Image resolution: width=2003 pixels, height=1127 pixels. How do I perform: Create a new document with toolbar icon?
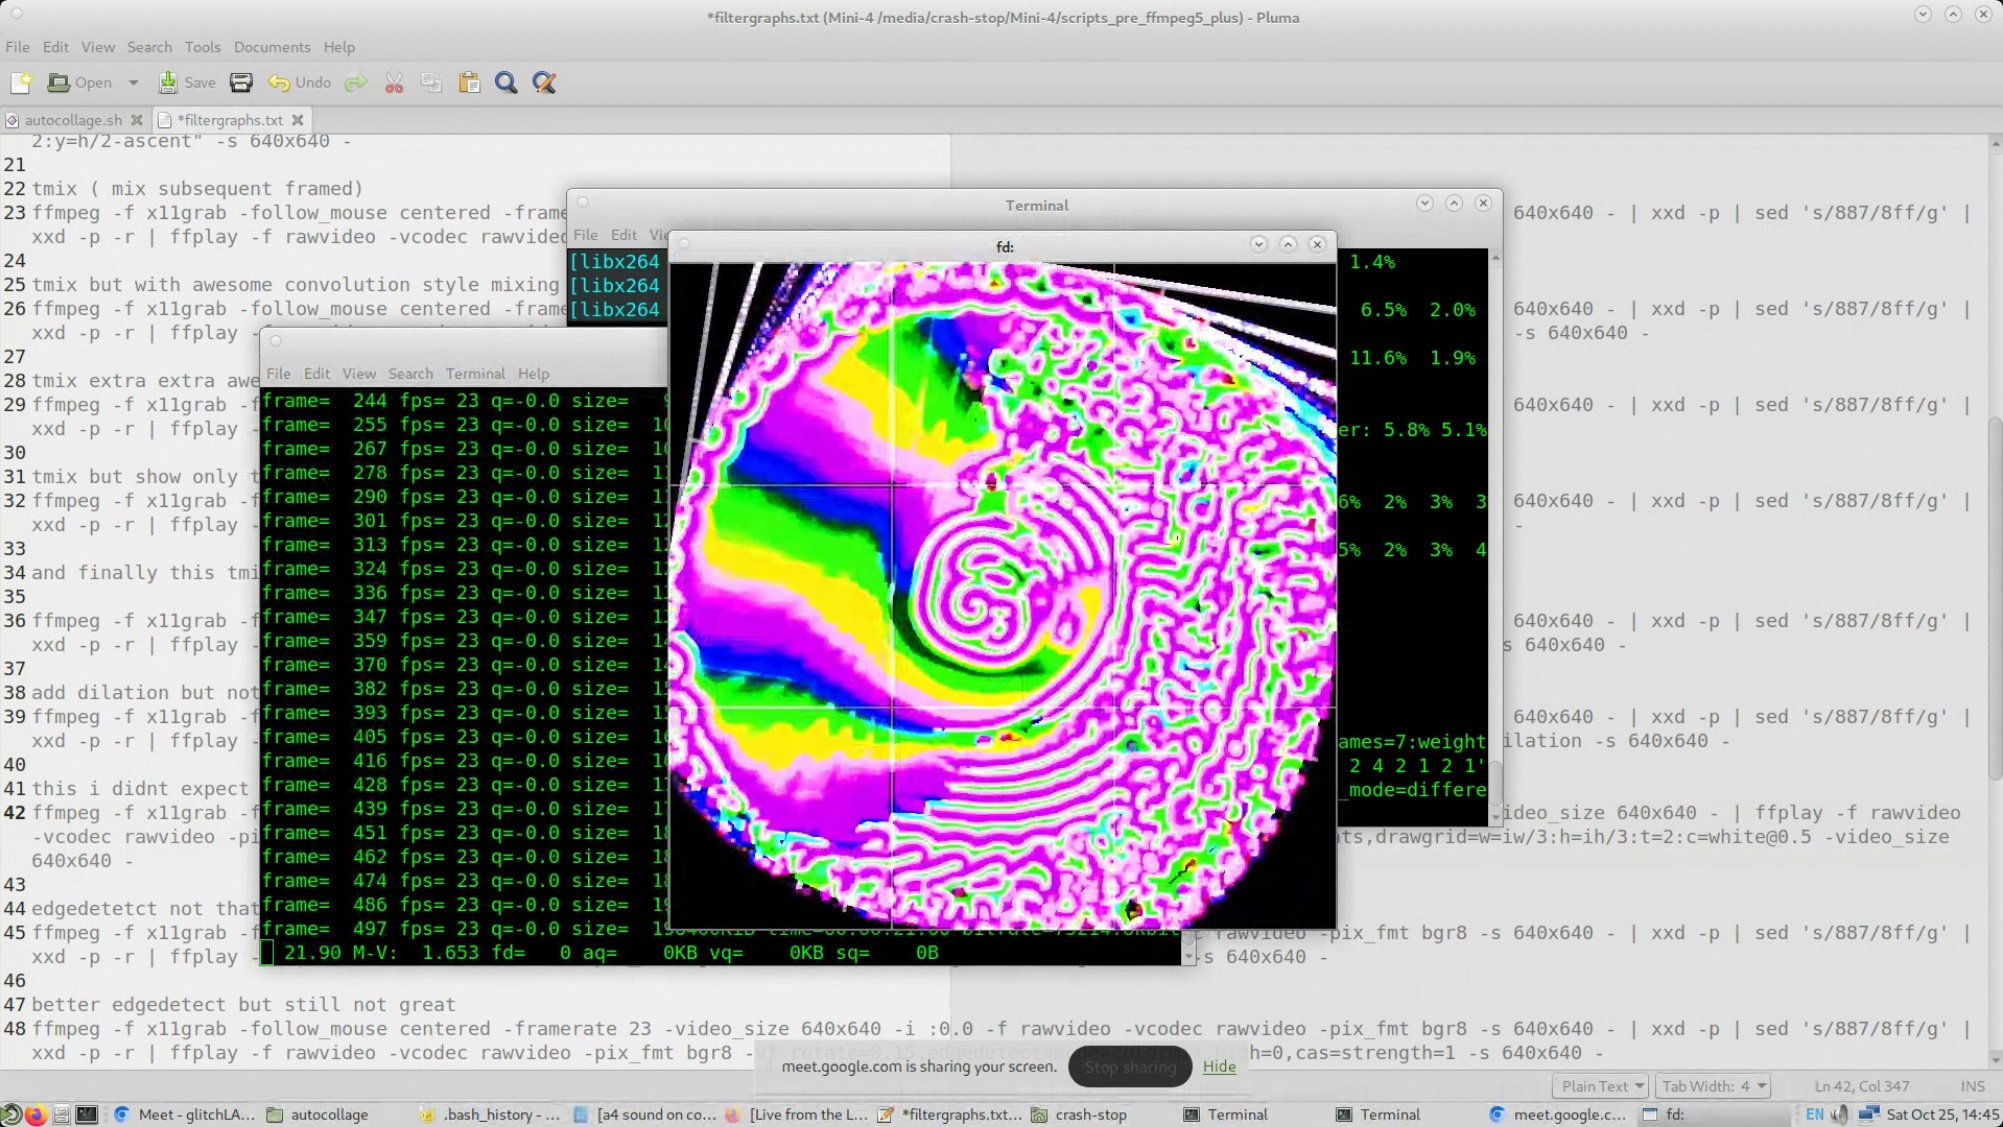(21, 83)
